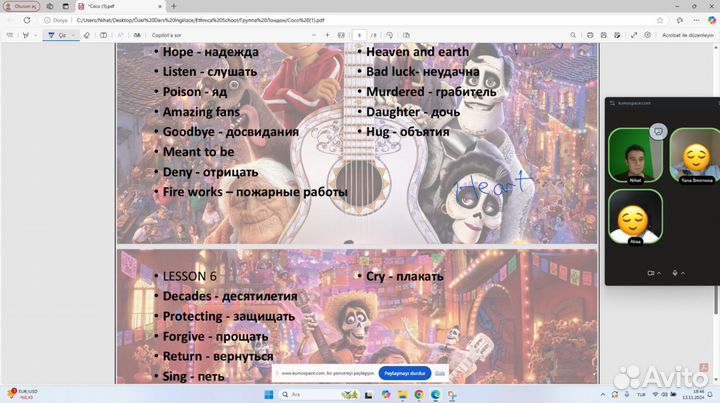The width and height of the screenshot is (720, 403).
Task: Mute microphone in Kumospace panel
Action: click(x=676, y=272)
